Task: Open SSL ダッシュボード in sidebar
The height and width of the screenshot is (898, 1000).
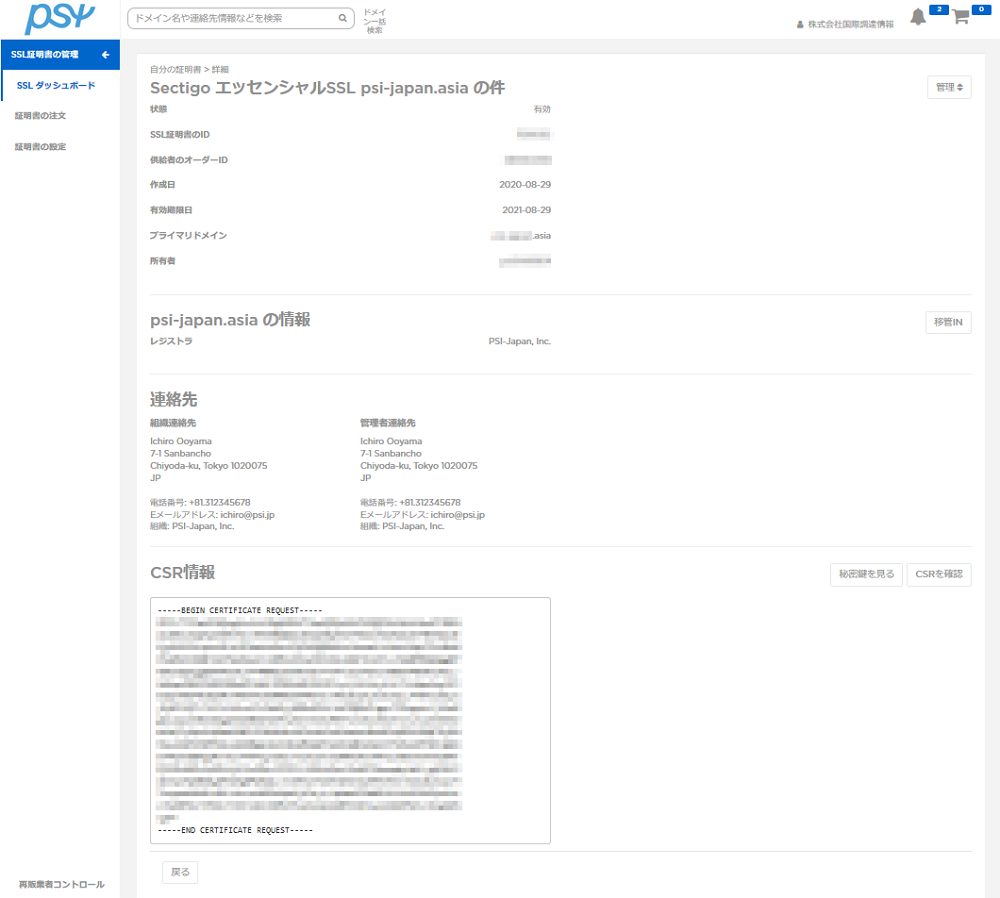Action: point(56,85)
